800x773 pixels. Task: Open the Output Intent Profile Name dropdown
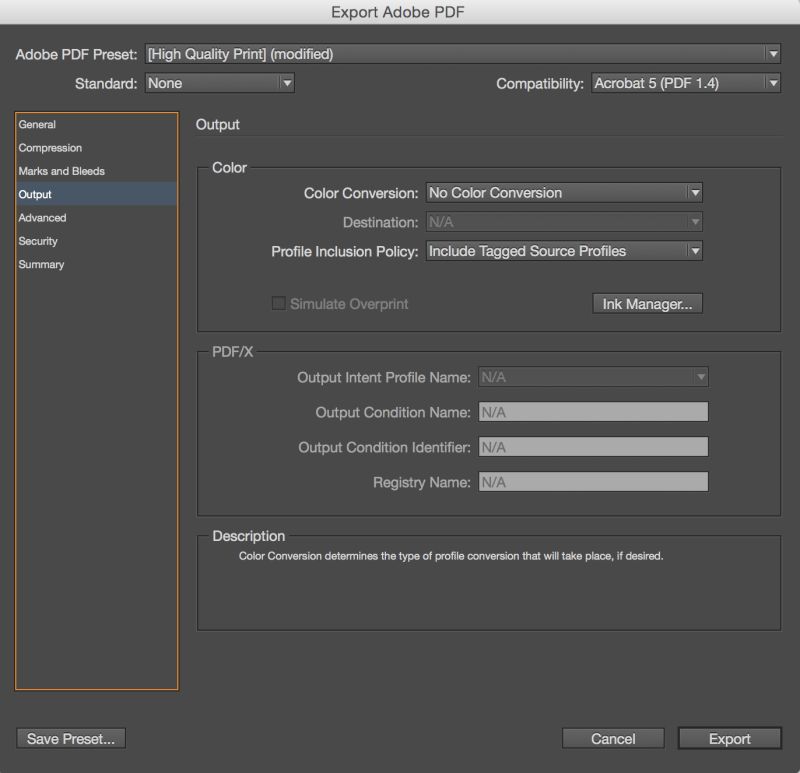[x=700, y=376]
